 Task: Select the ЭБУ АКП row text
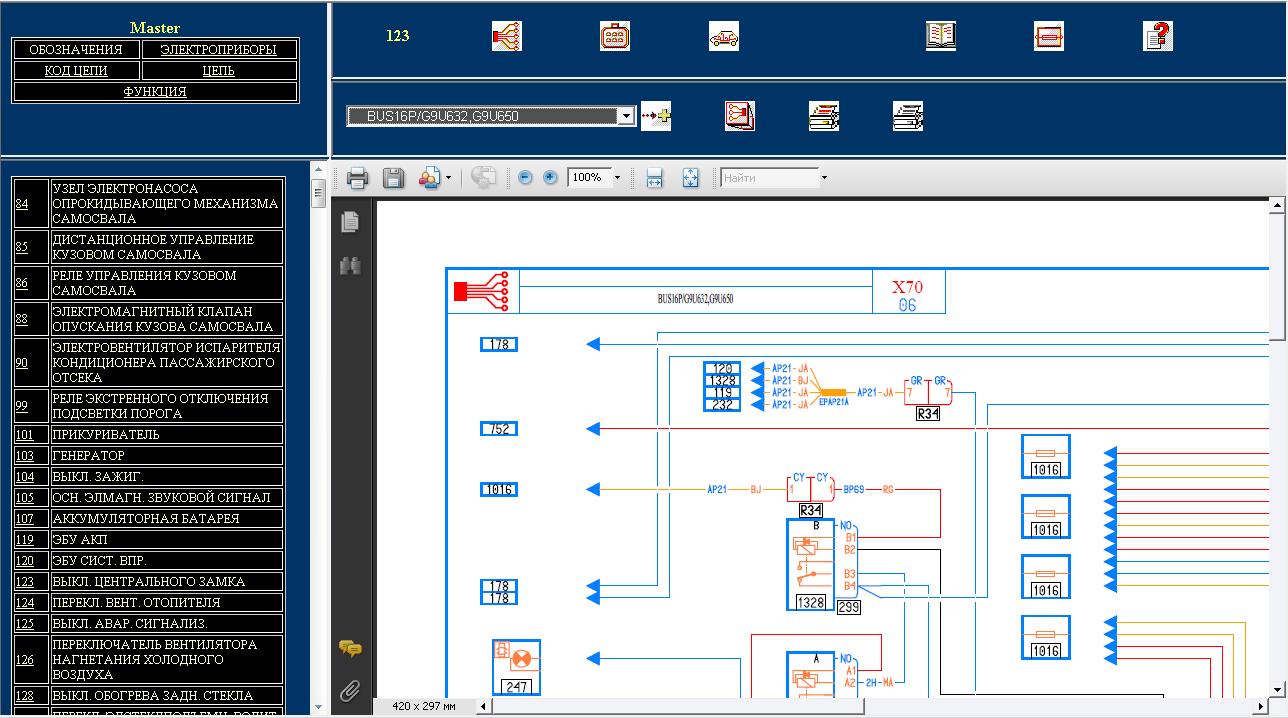click(x=78, y=540)
